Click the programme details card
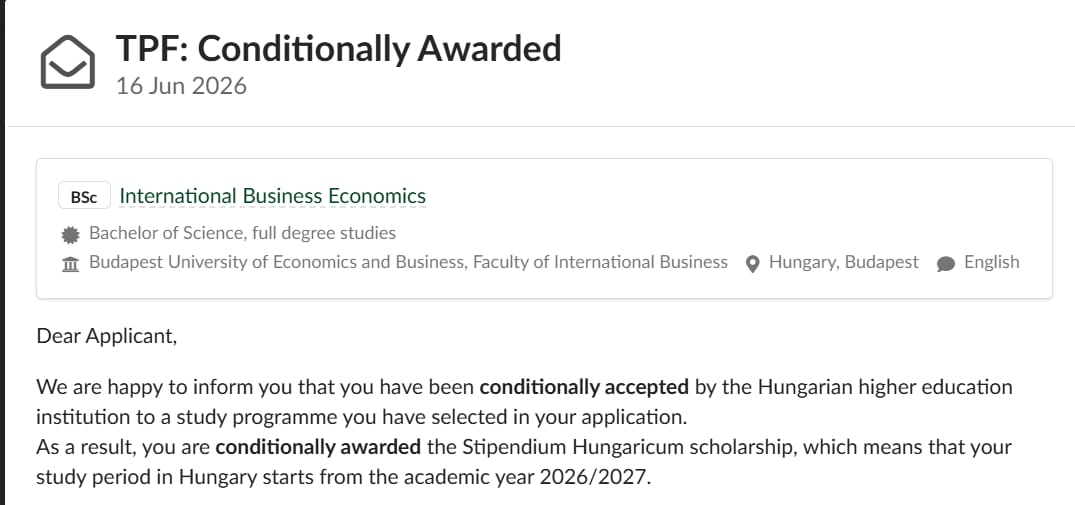Screen dimensions: 1075x505 pyautogui.click(x=544, y=229)
